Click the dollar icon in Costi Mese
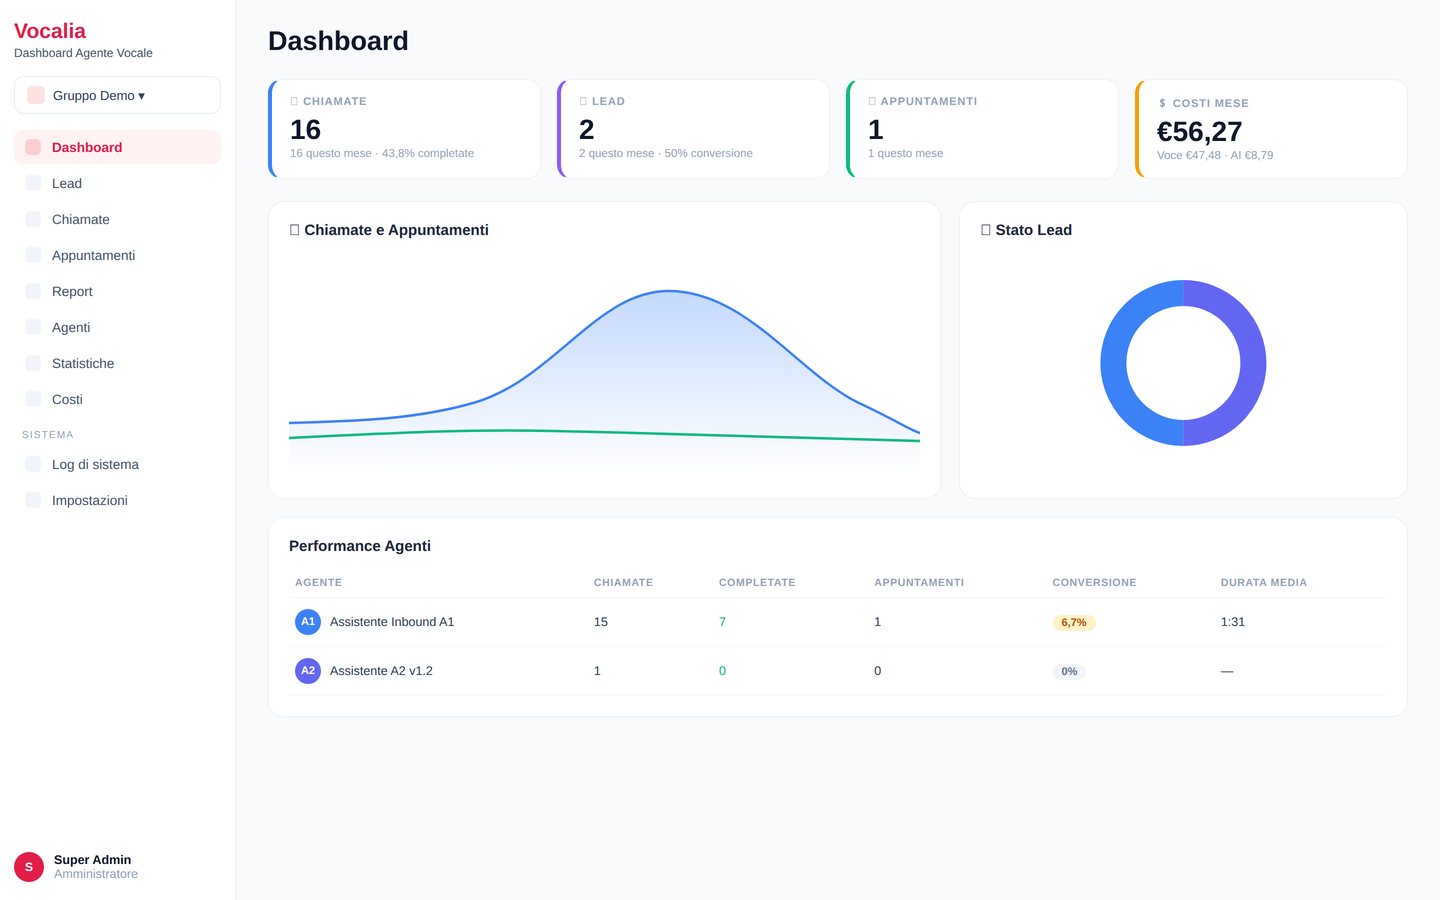This screenshot has height=900, width=1440. (x=1162, y=103)
